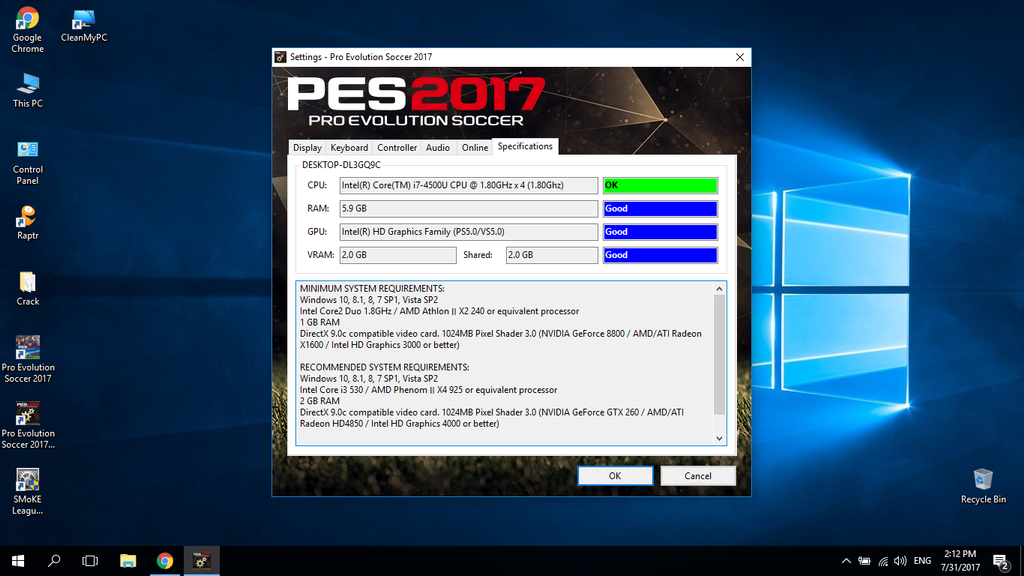Click the blue GPU Good status bar
Viewport: 1024px width, 576px height.
(x=660, y=232)
